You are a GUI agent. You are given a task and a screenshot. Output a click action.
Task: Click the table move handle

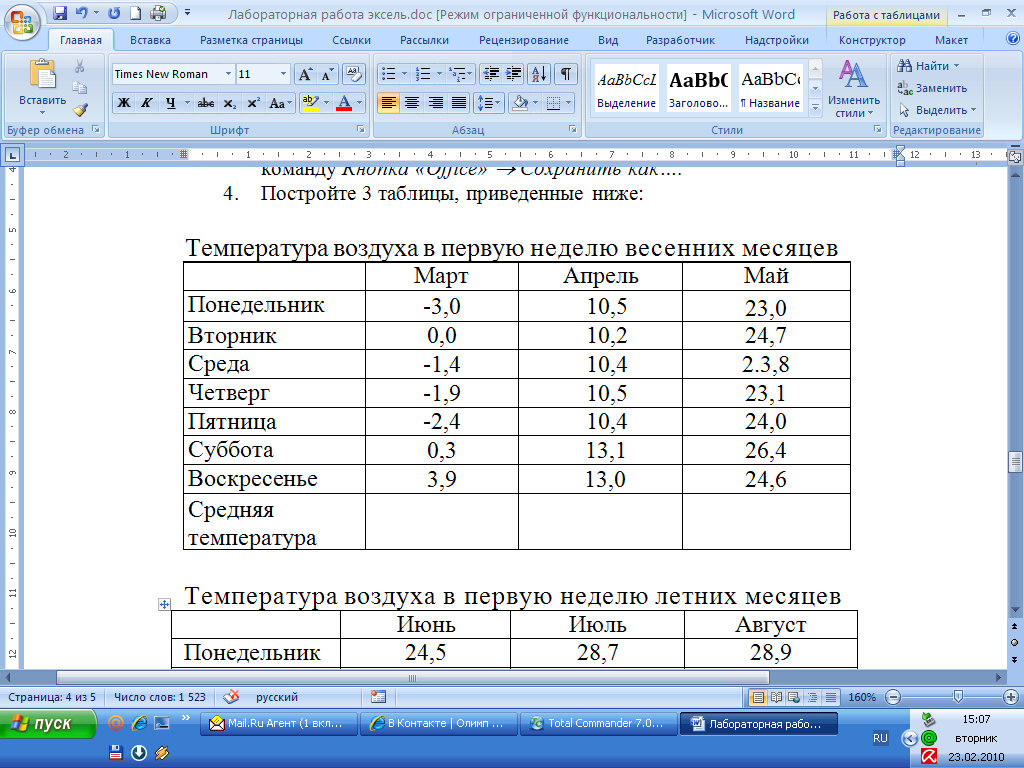tap(164, 605)
